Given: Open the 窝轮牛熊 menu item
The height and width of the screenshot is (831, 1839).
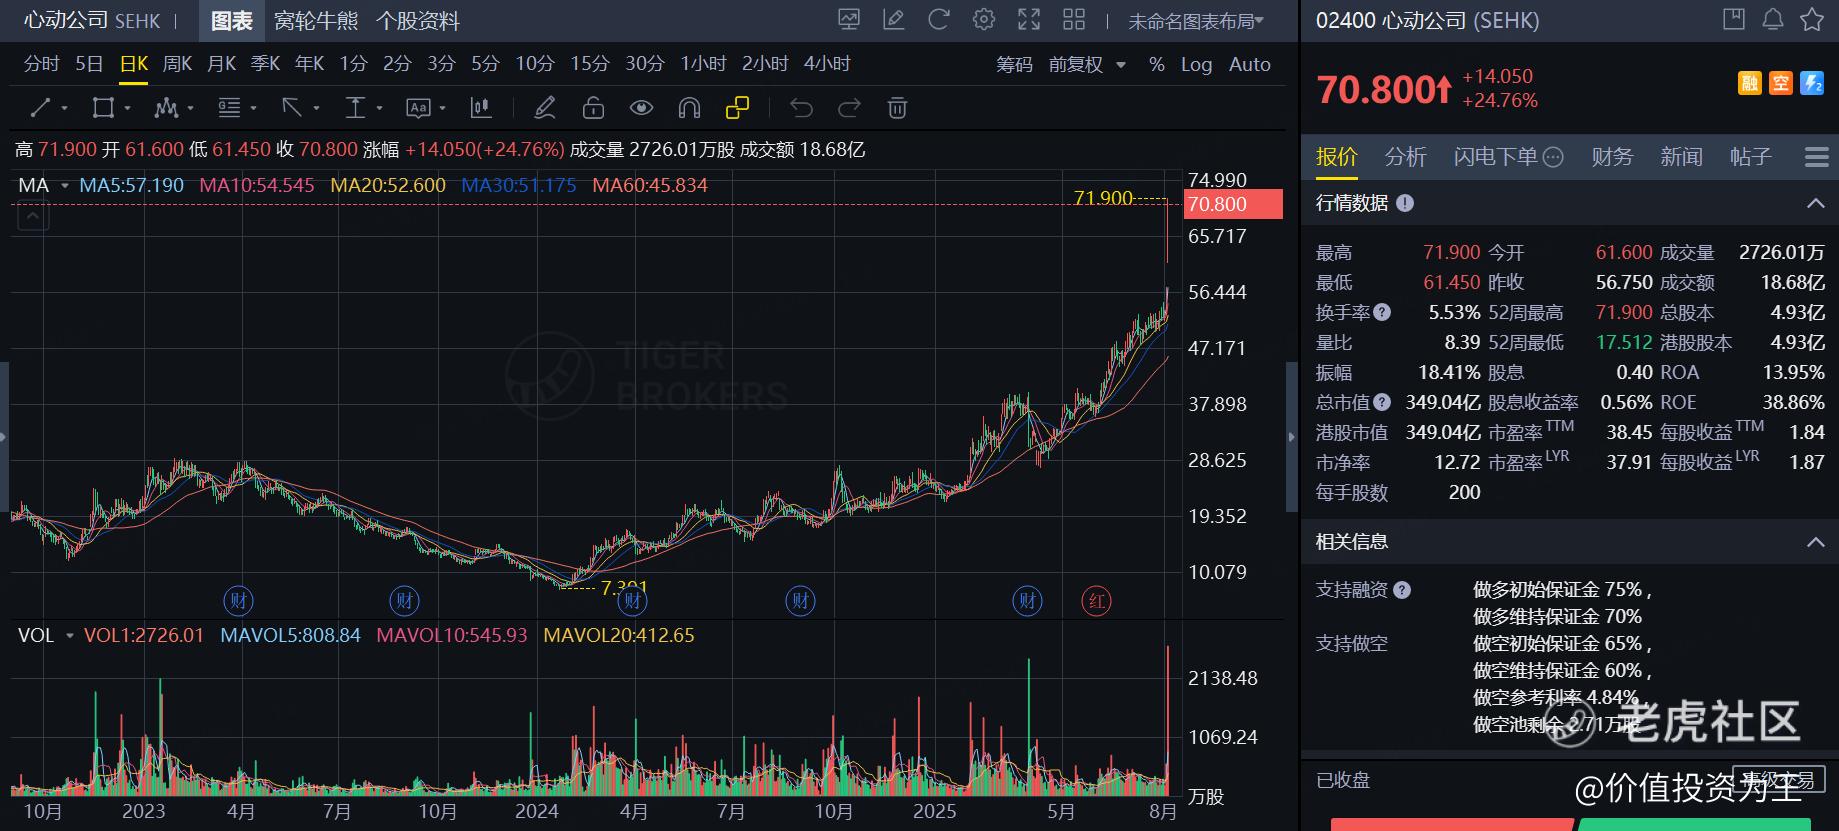Looking at the screenshot, I should click(x=316, y=20).
